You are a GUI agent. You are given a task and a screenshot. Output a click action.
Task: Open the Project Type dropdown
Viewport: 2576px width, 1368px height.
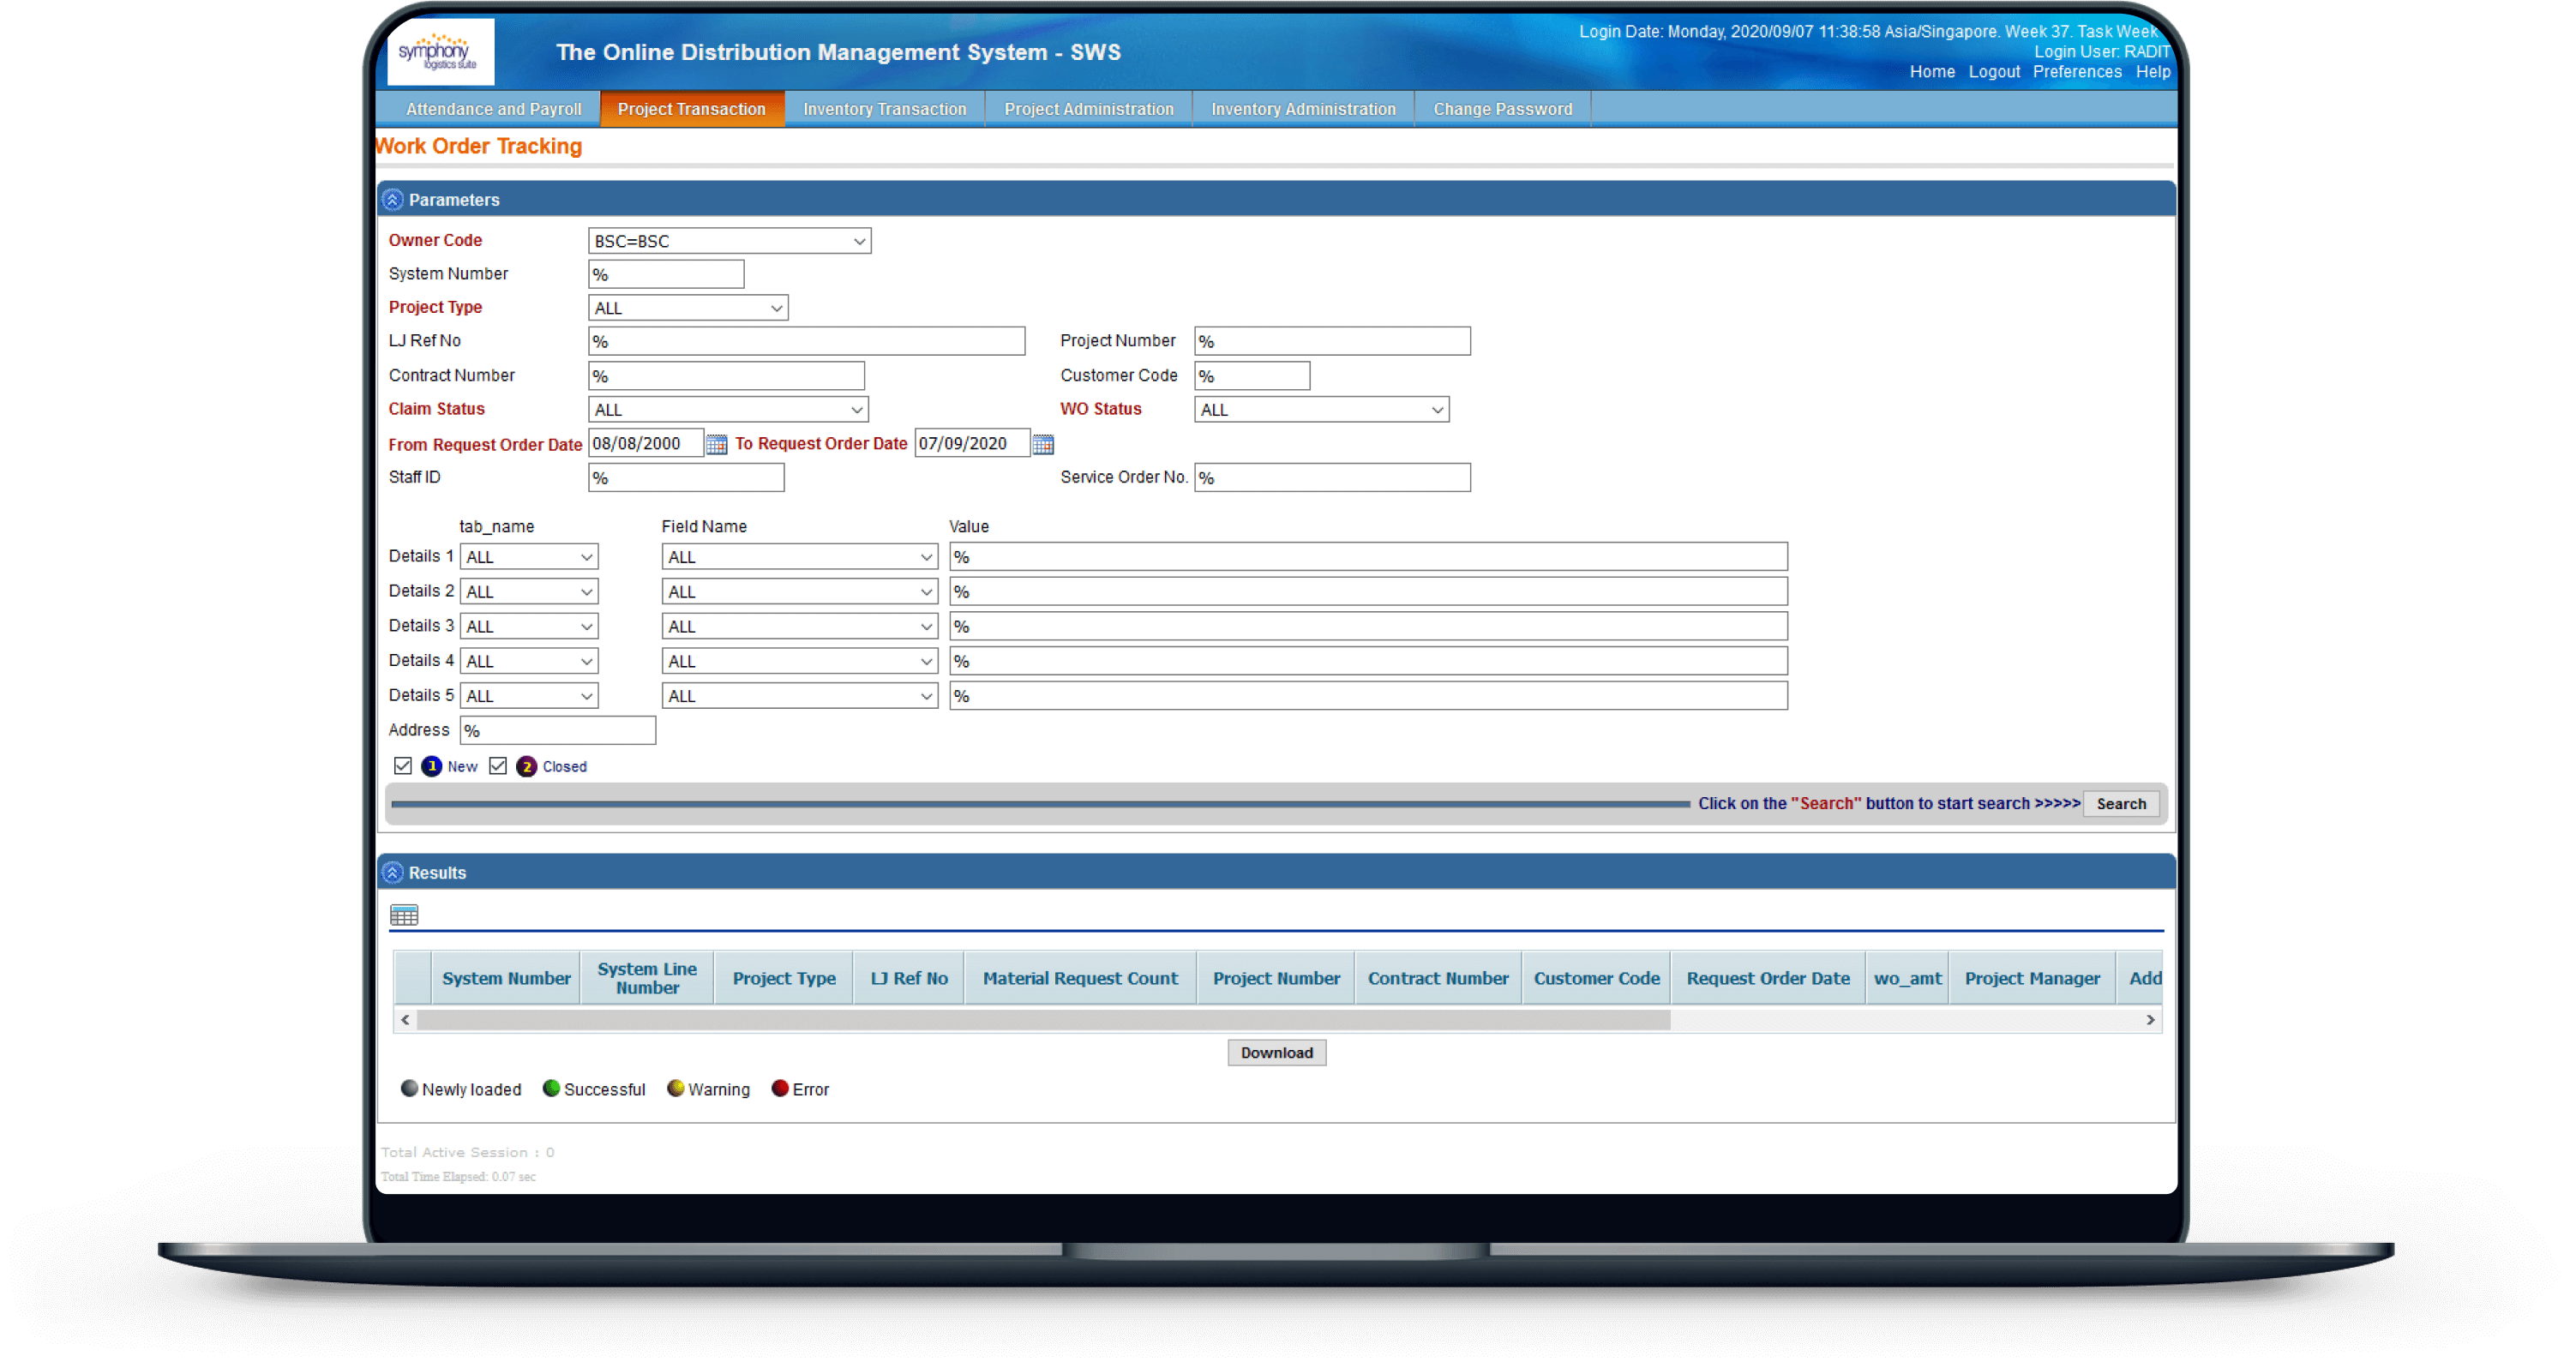[x=688, y=308]
